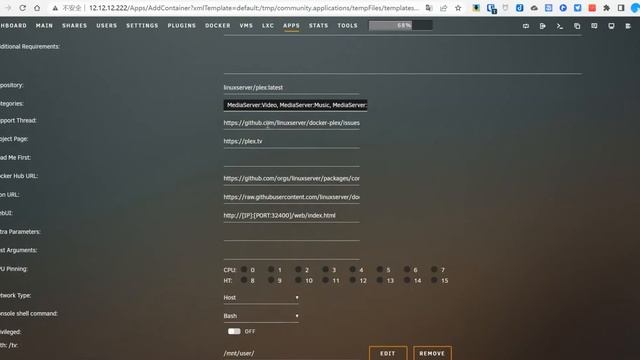Click the not-secure warning icon in address bar
This screenshot has width=640, height=360.
pyautogui.click(x=55, y=8)
